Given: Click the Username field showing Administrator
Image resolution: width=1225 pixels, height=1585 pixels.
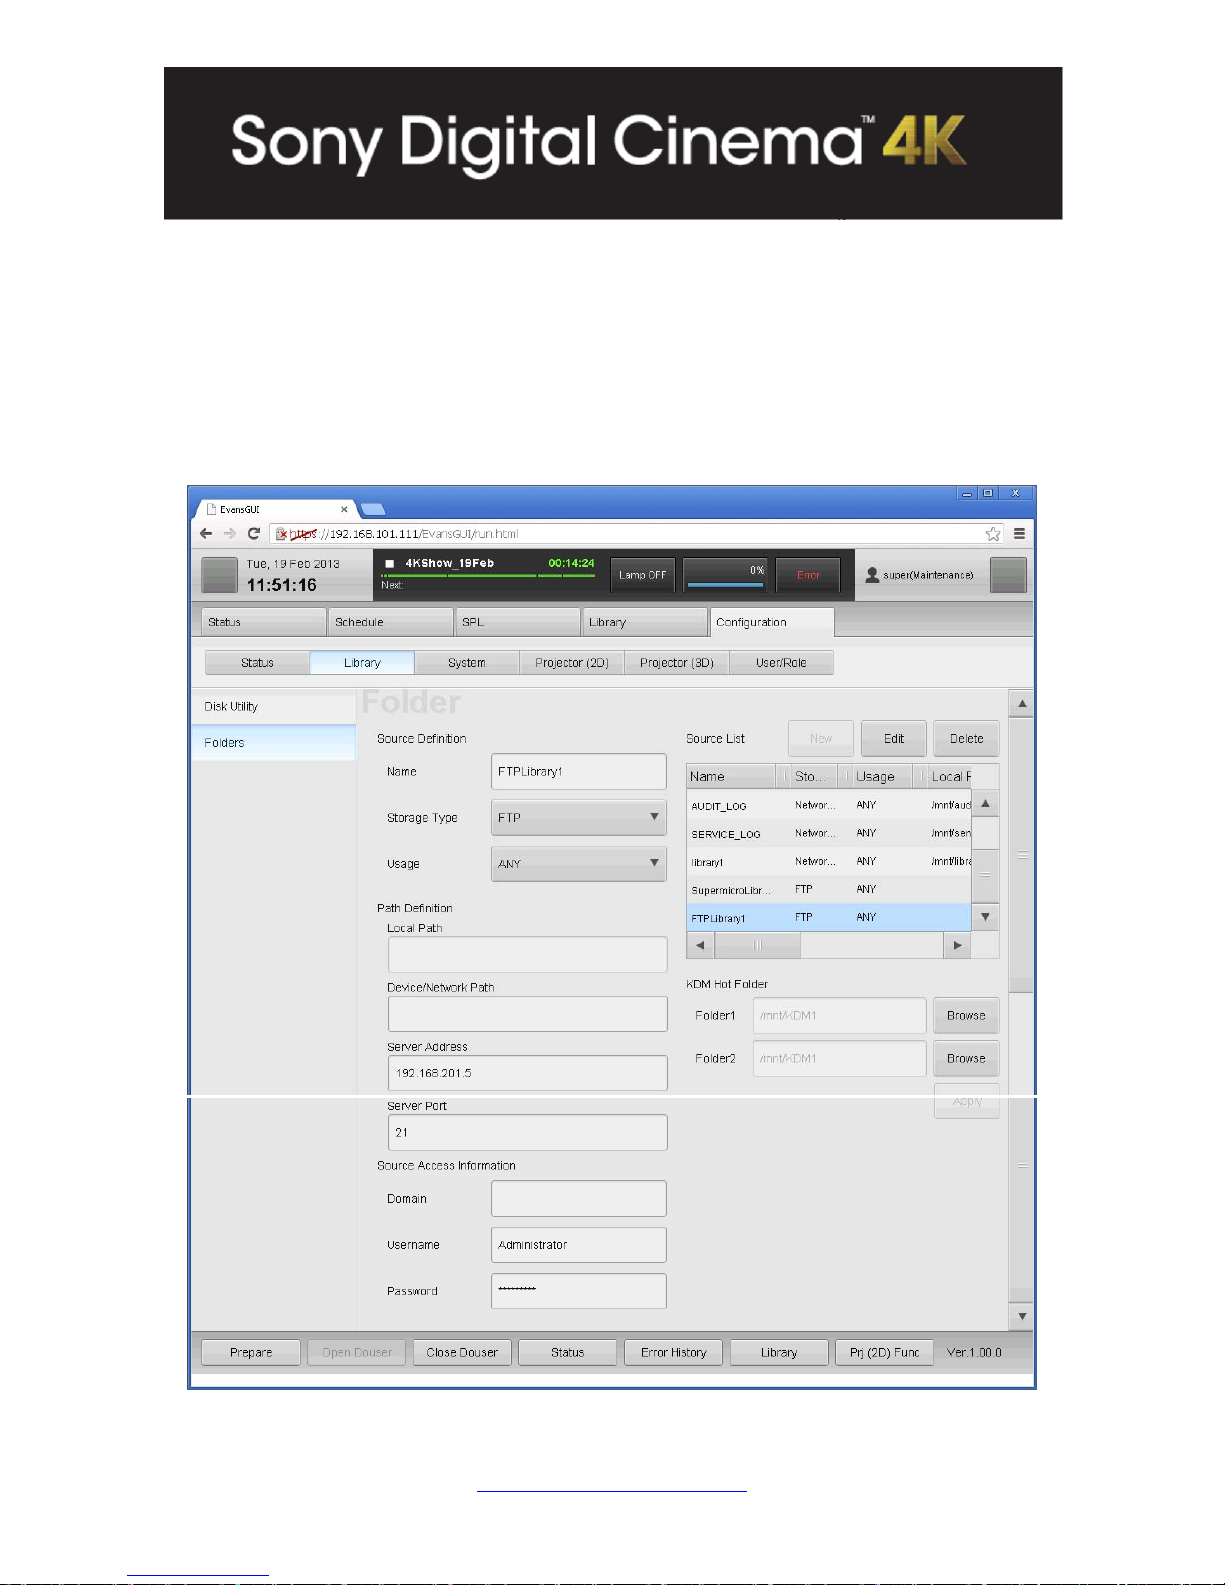Looking at the screenshot, I should tap(579, 1245).
